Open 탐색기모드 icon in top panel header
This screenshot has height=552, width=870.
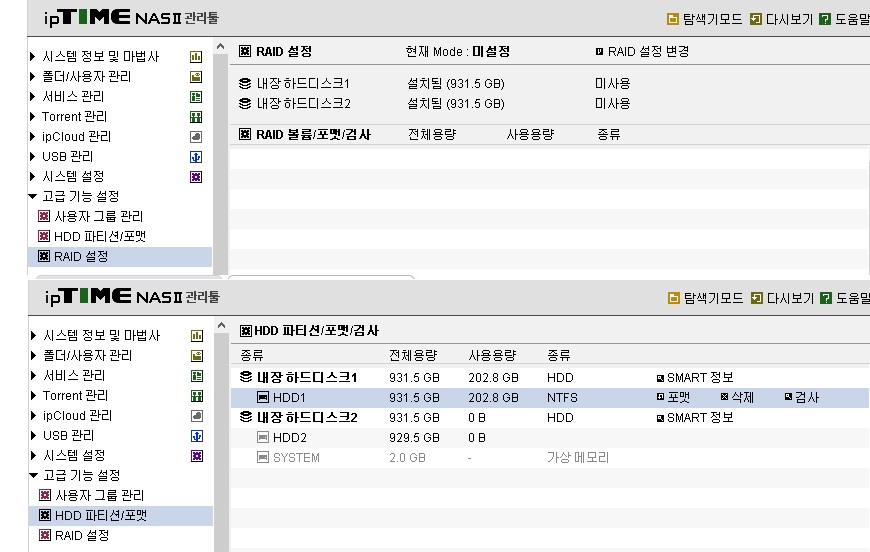[x=672, y=19]
